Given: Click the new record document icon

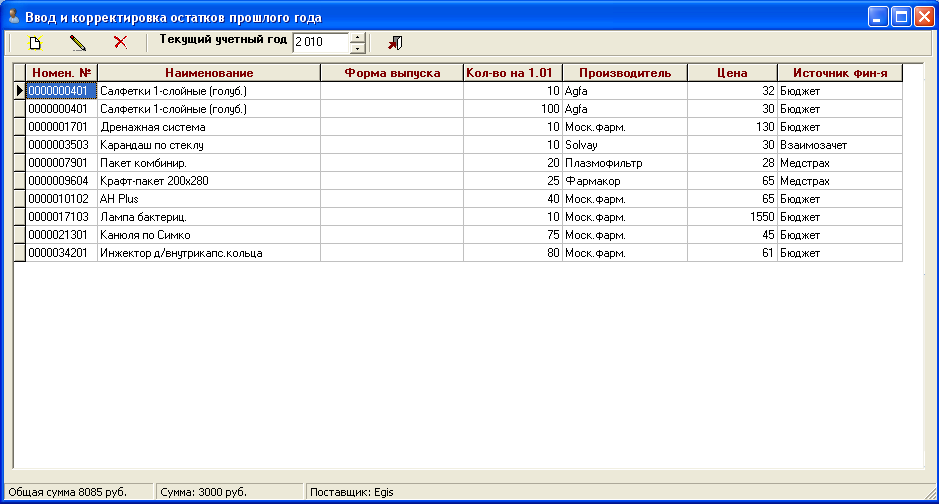Looking at the screenshot, I should 35,42.
